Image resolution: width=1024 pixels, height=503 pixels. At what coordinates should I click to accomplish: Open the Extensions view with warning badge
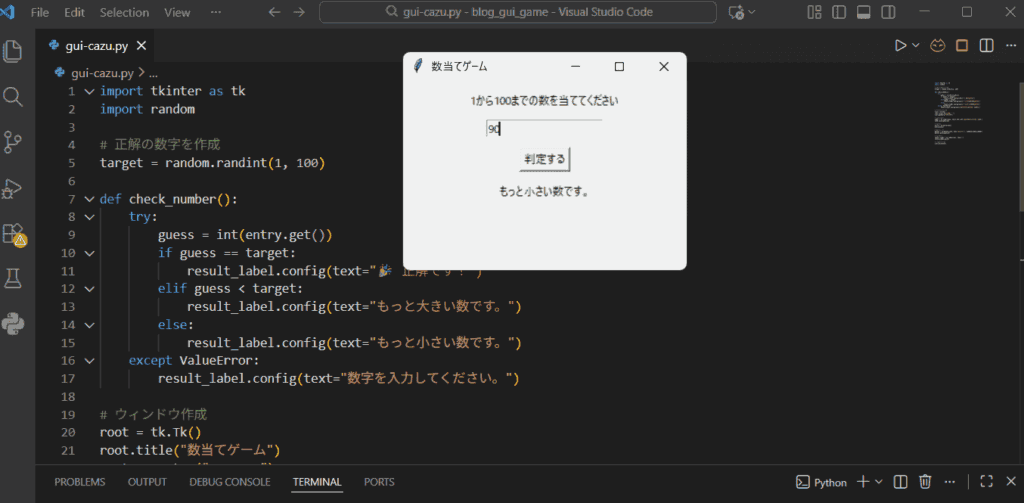[x=14, y=234]
